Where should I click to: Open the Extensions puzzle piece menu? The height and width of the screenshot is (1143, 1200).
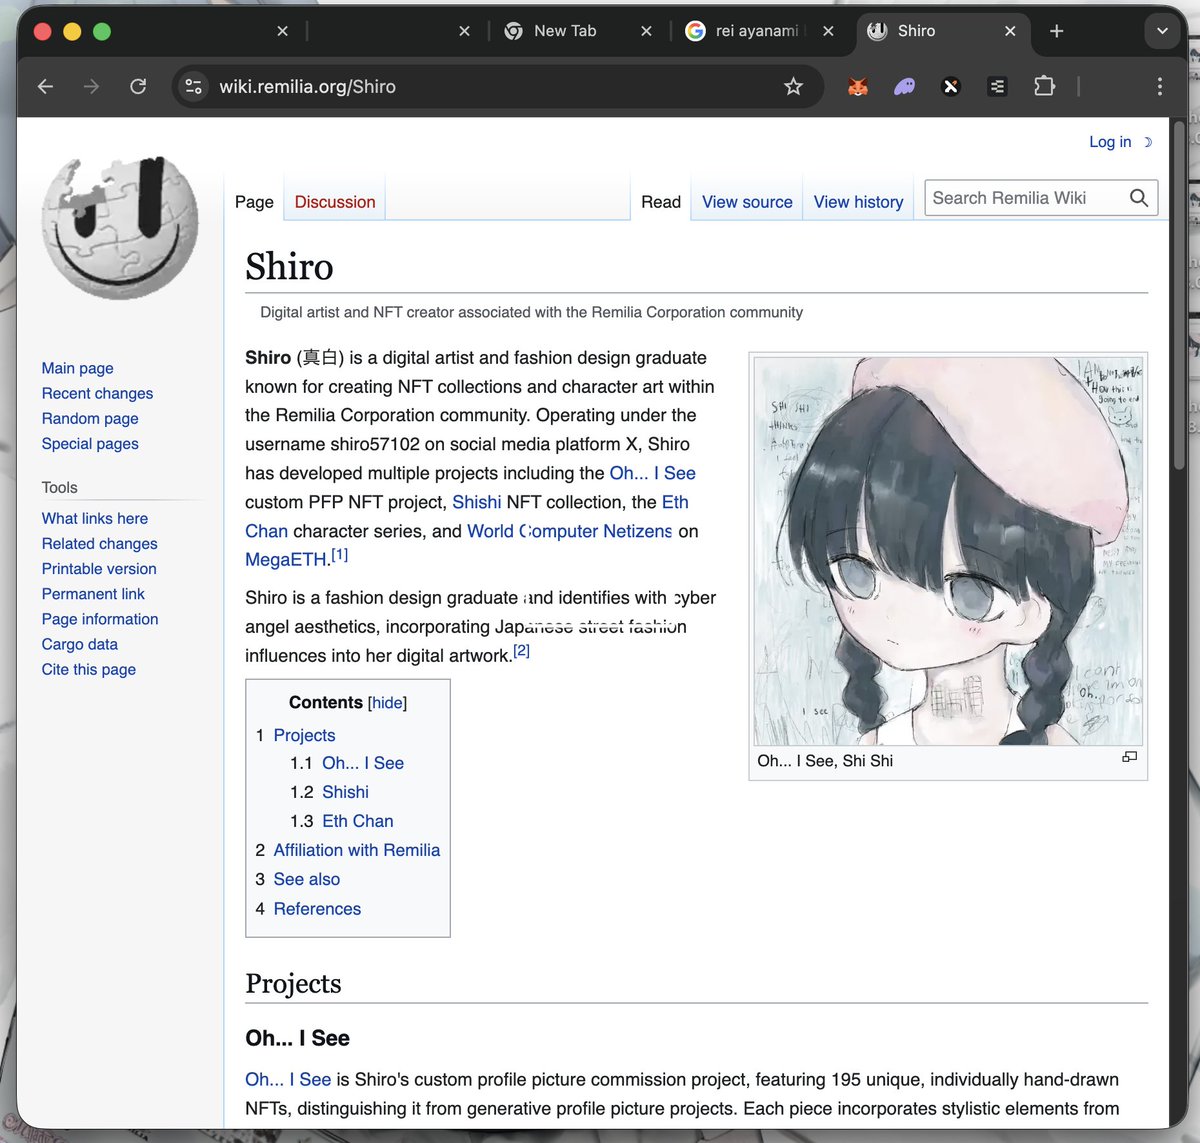1044,87
